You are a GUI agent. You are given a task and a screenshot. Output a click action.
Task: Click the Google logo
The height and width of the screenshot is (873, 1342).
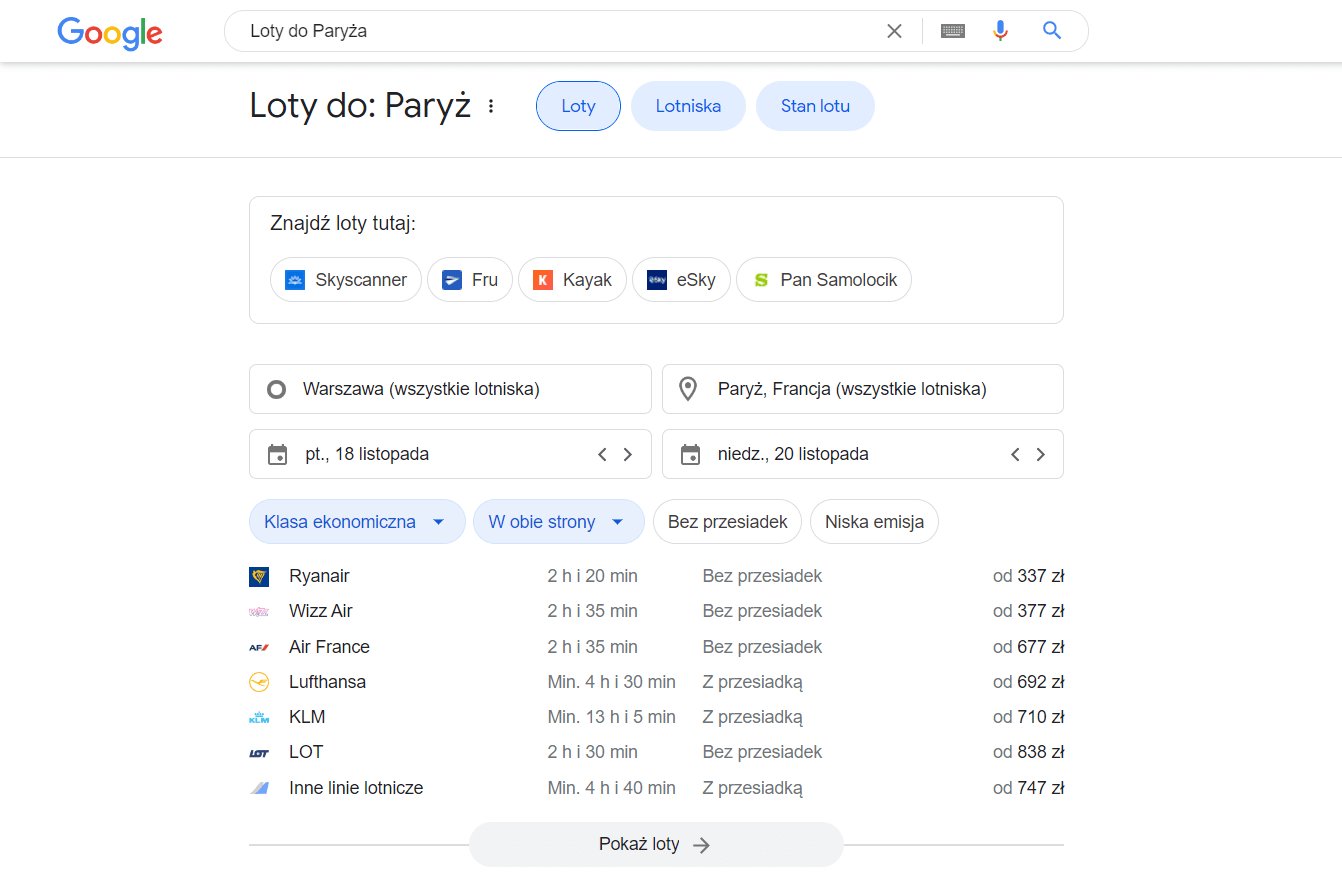pos(110,33)
